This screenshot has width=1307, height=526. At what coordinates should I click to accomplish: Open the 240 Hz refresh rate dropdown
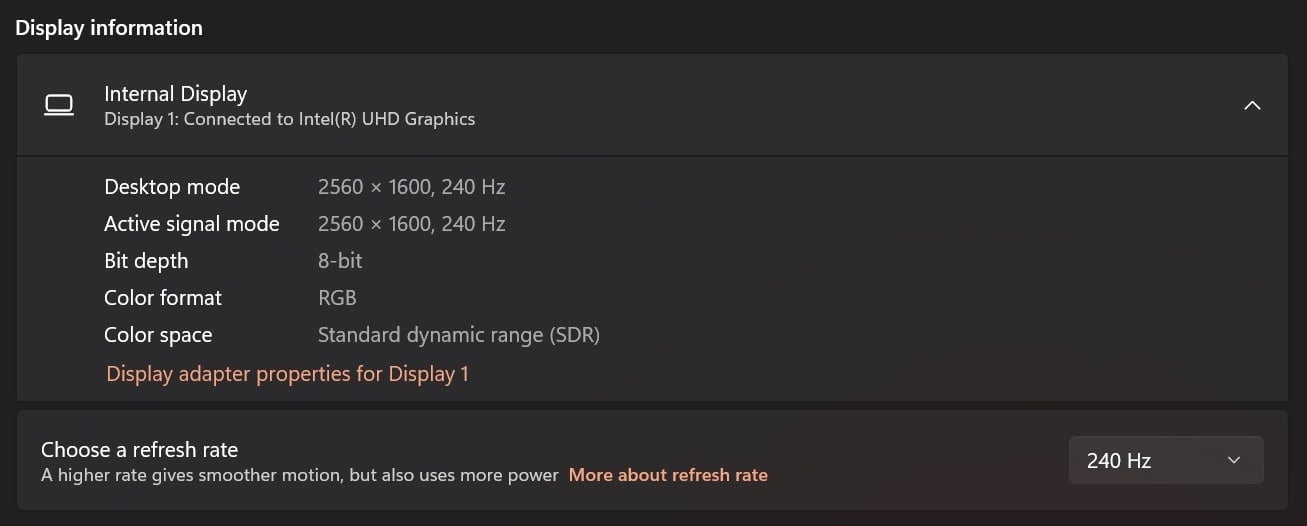tap(1166, 460)
